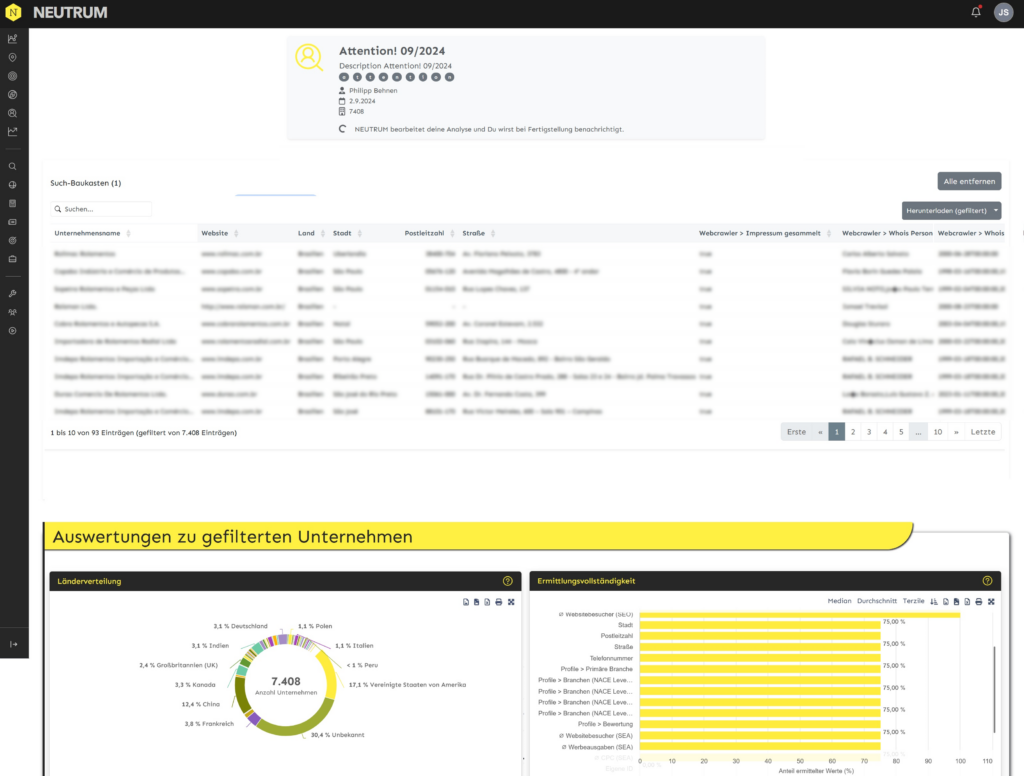Image resolution: width=1024 pixels, height=776 pixels.
Task: Click Herunterladen (gefiltert) button
Action: [x=946, y=210]
